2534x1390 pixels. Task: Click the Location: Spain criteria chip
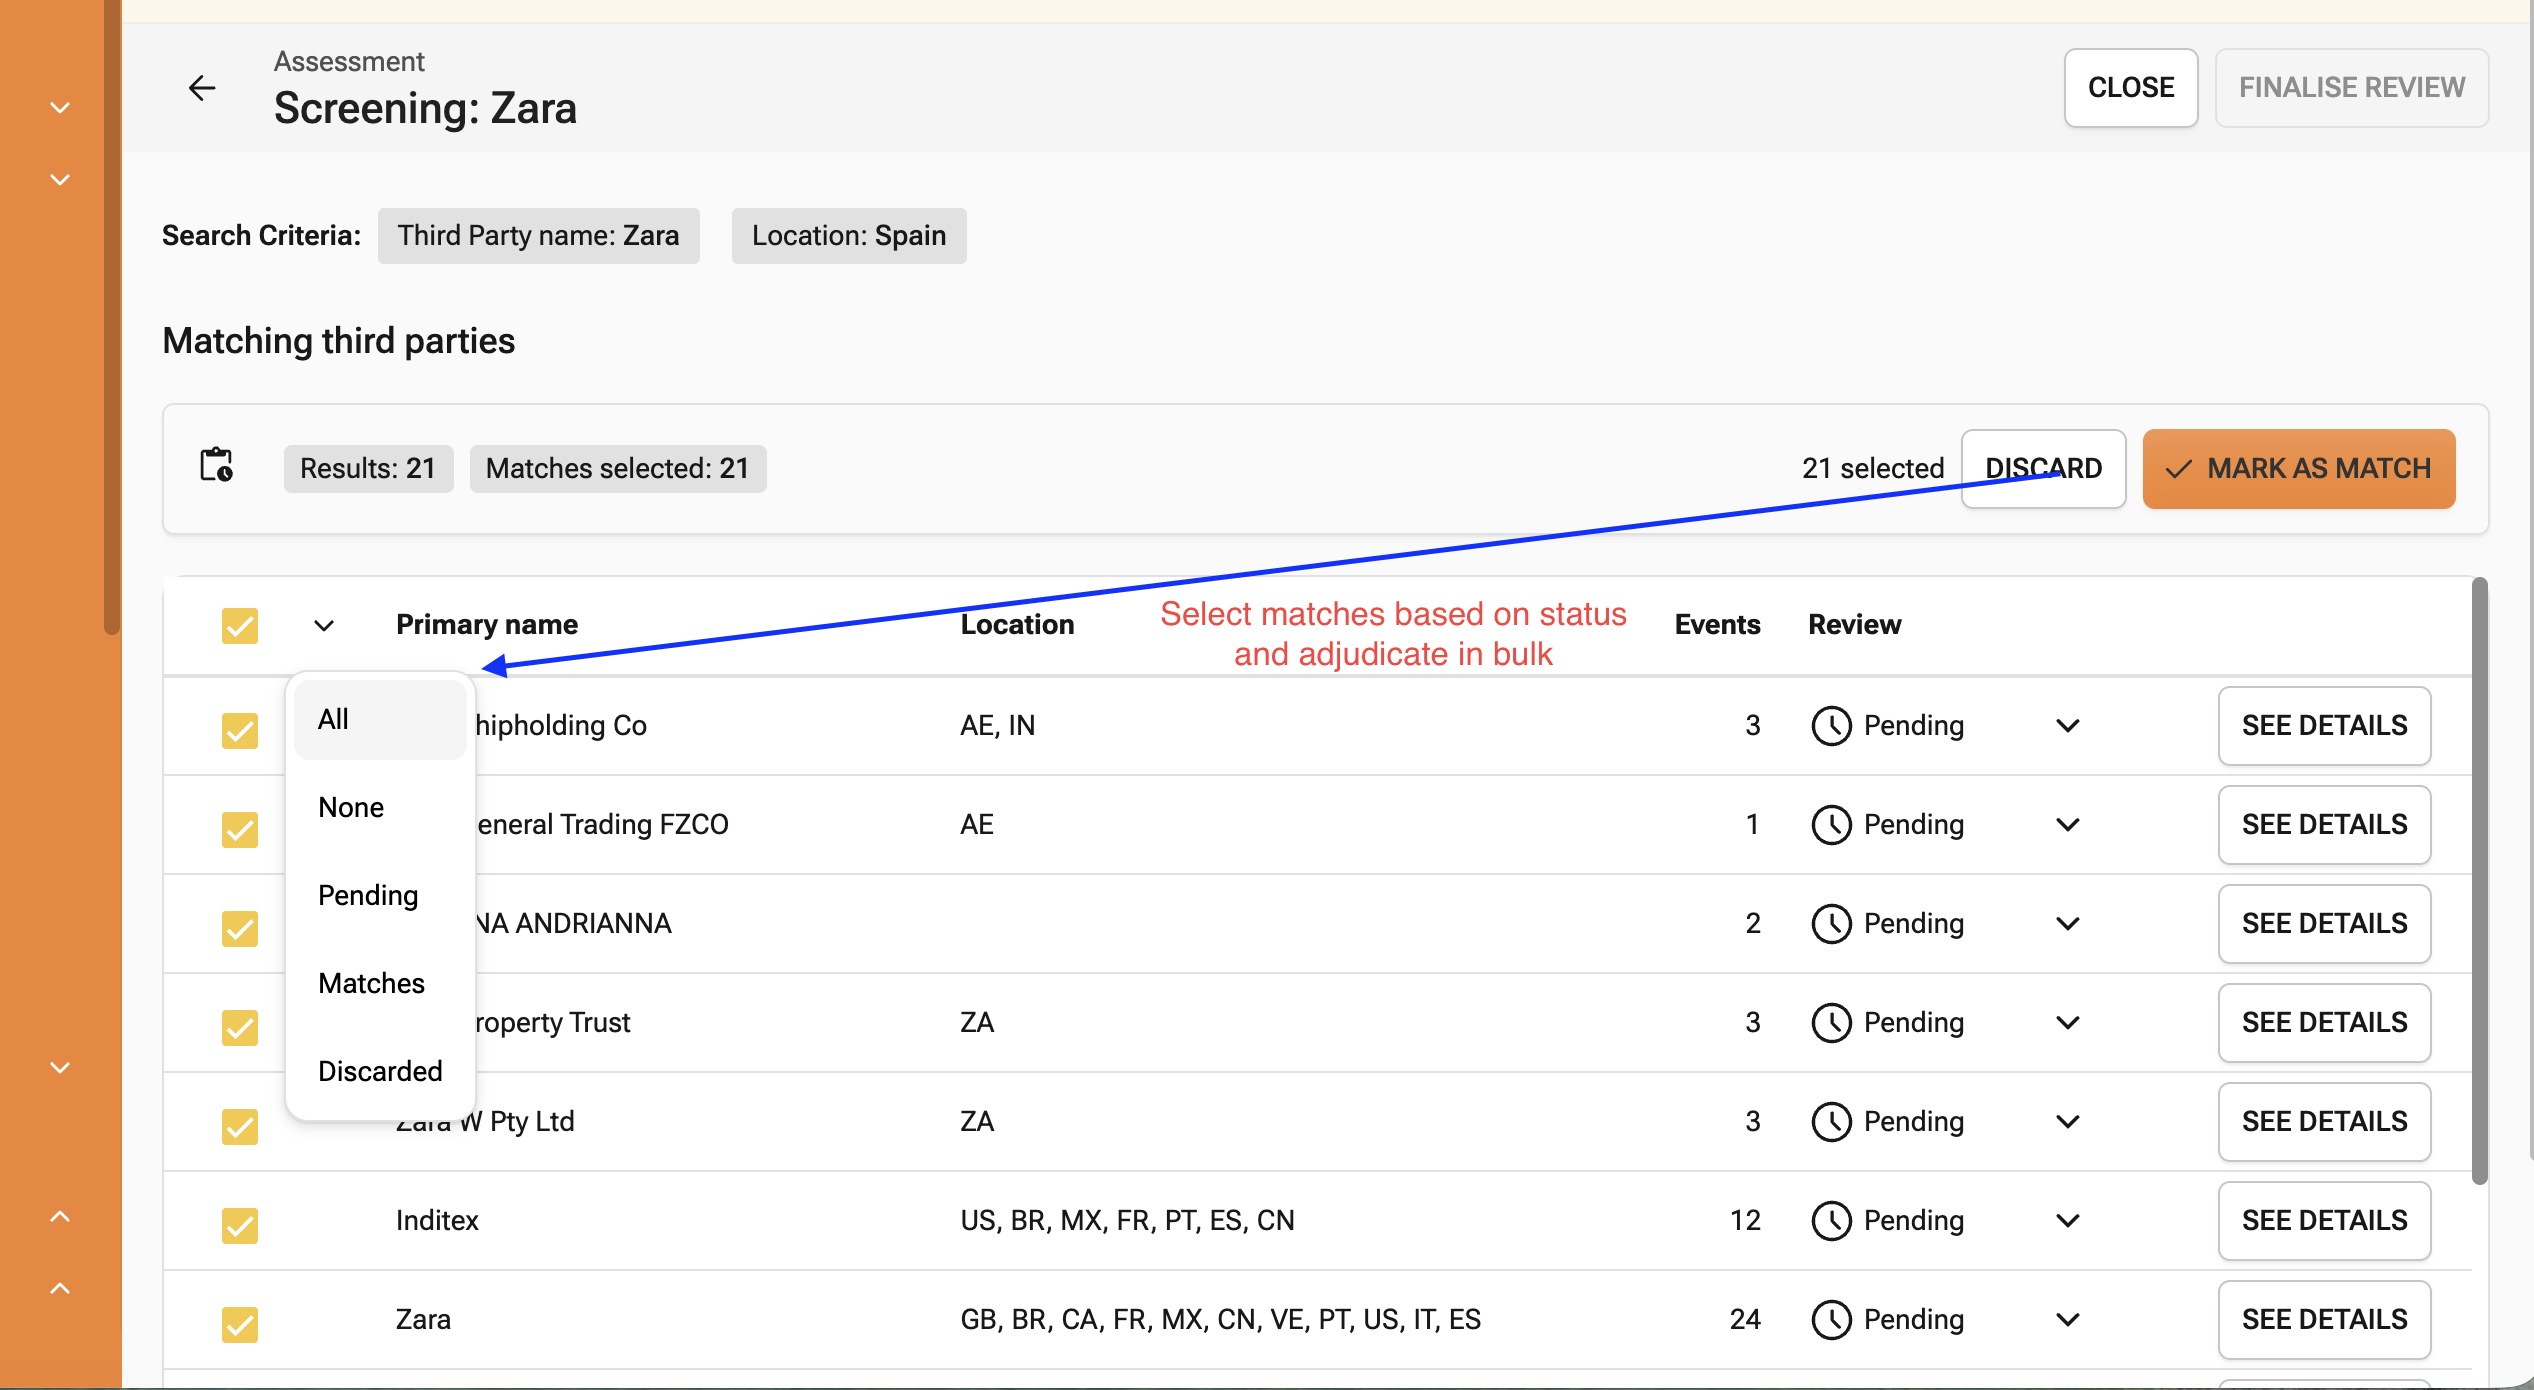(849, 236)
